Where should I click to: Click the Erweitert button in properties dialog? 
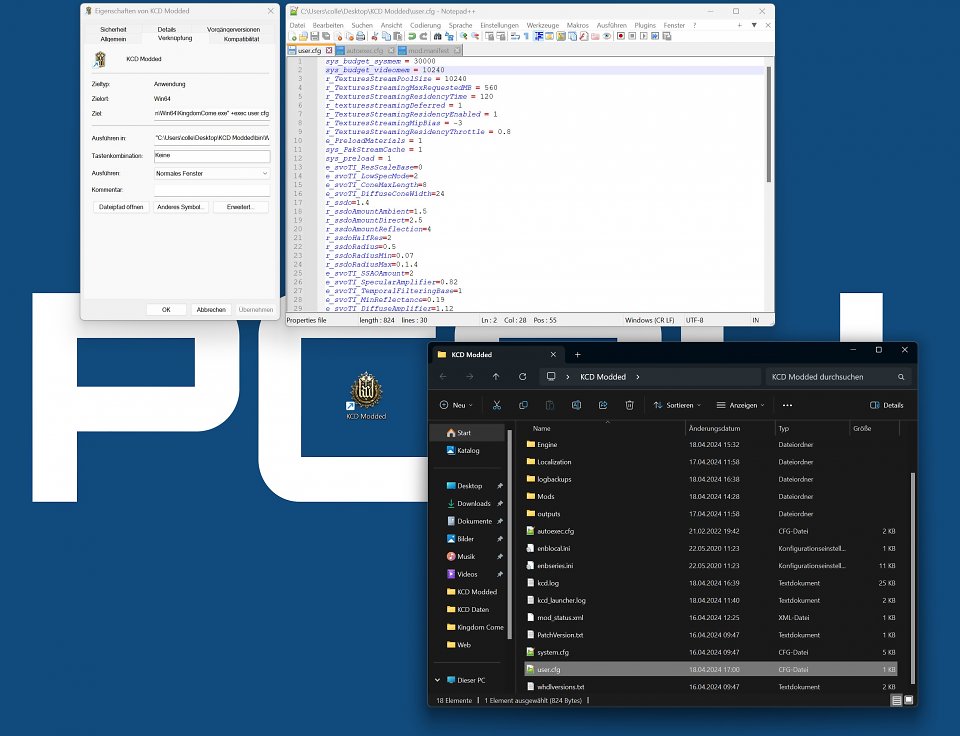[241, 207]
